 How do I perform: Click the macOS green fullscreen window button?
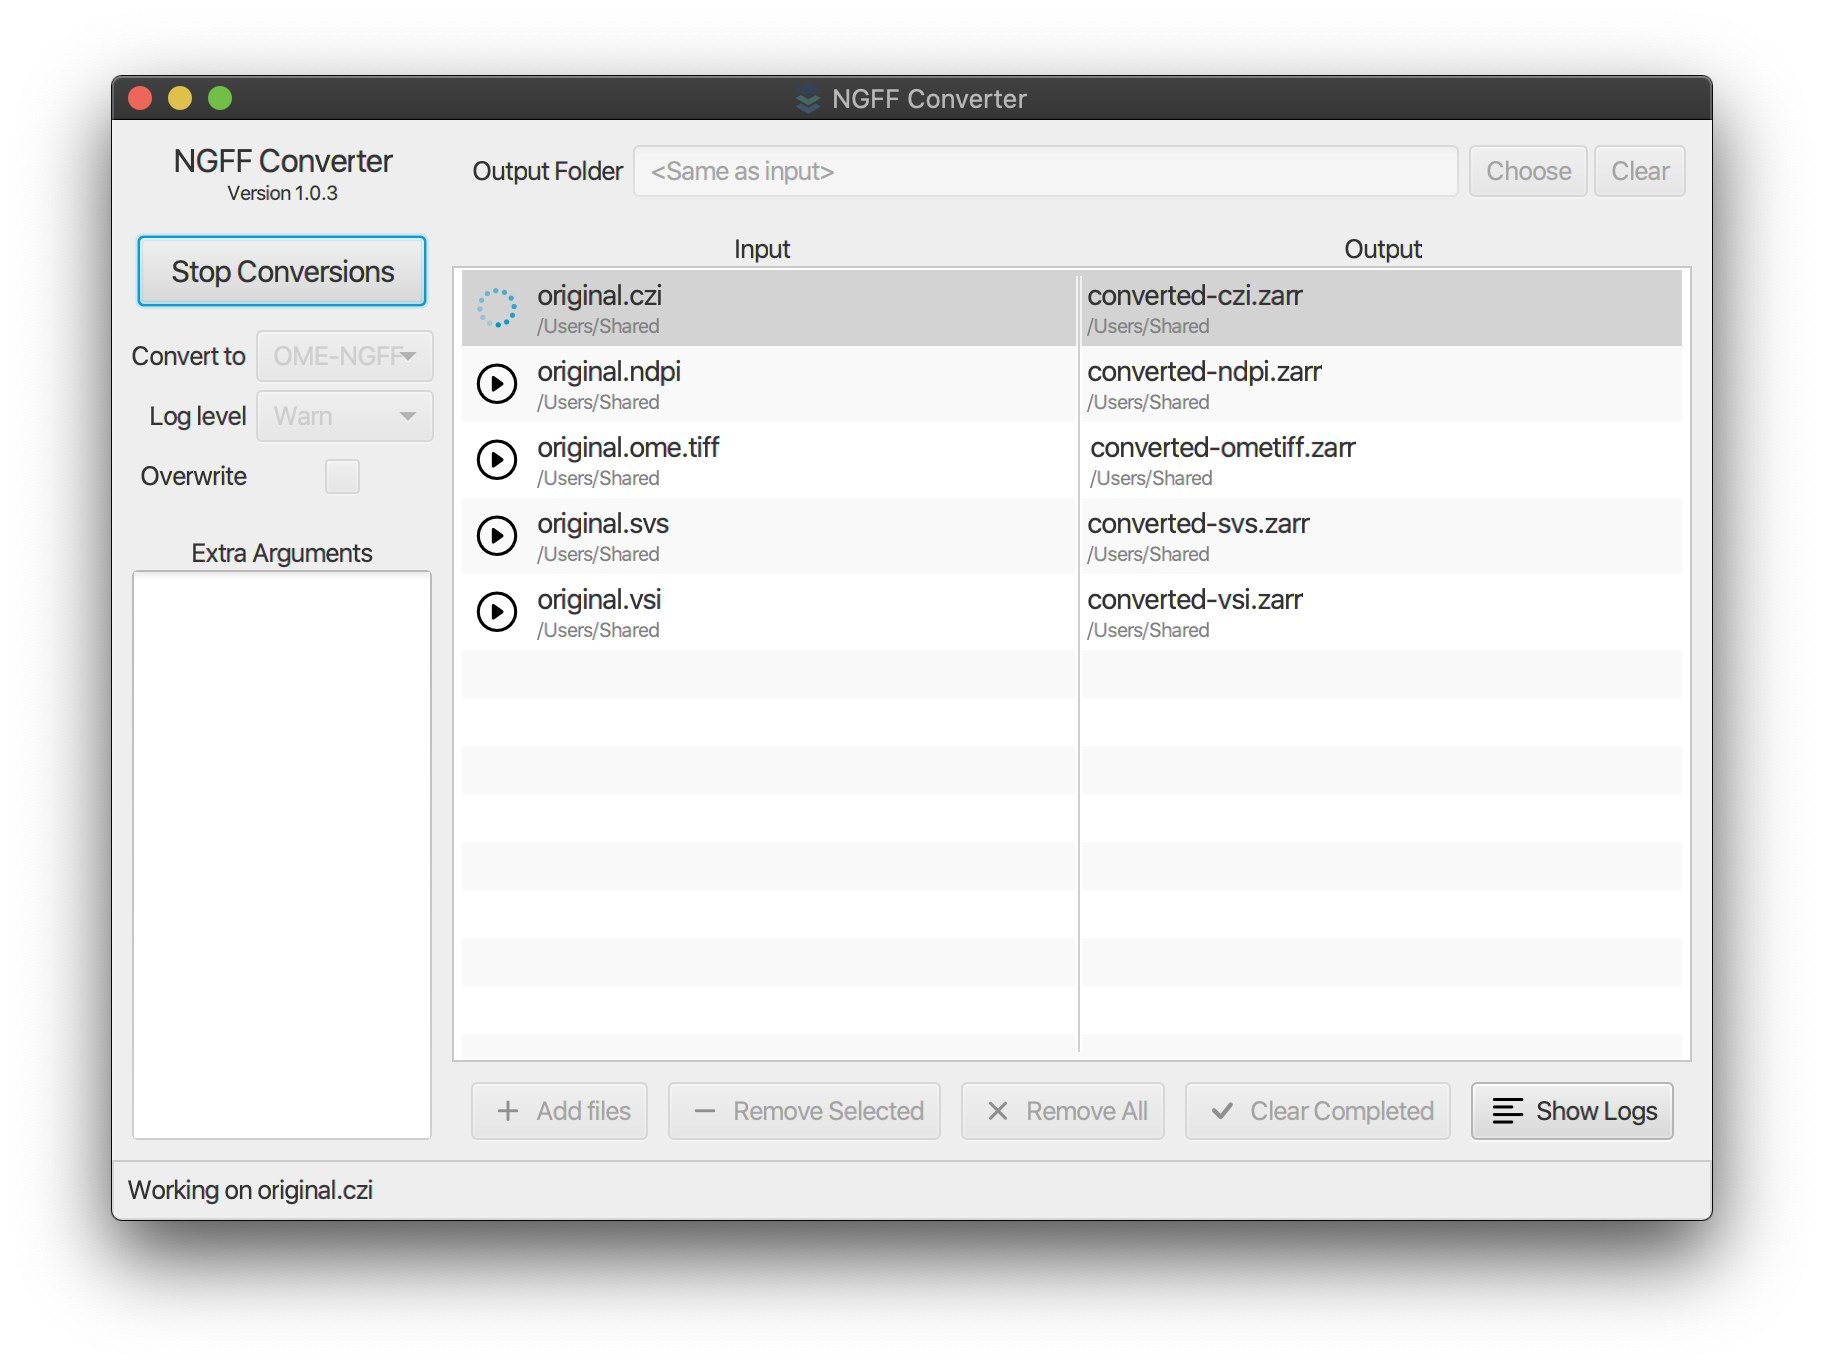click(x=220, y=98)
